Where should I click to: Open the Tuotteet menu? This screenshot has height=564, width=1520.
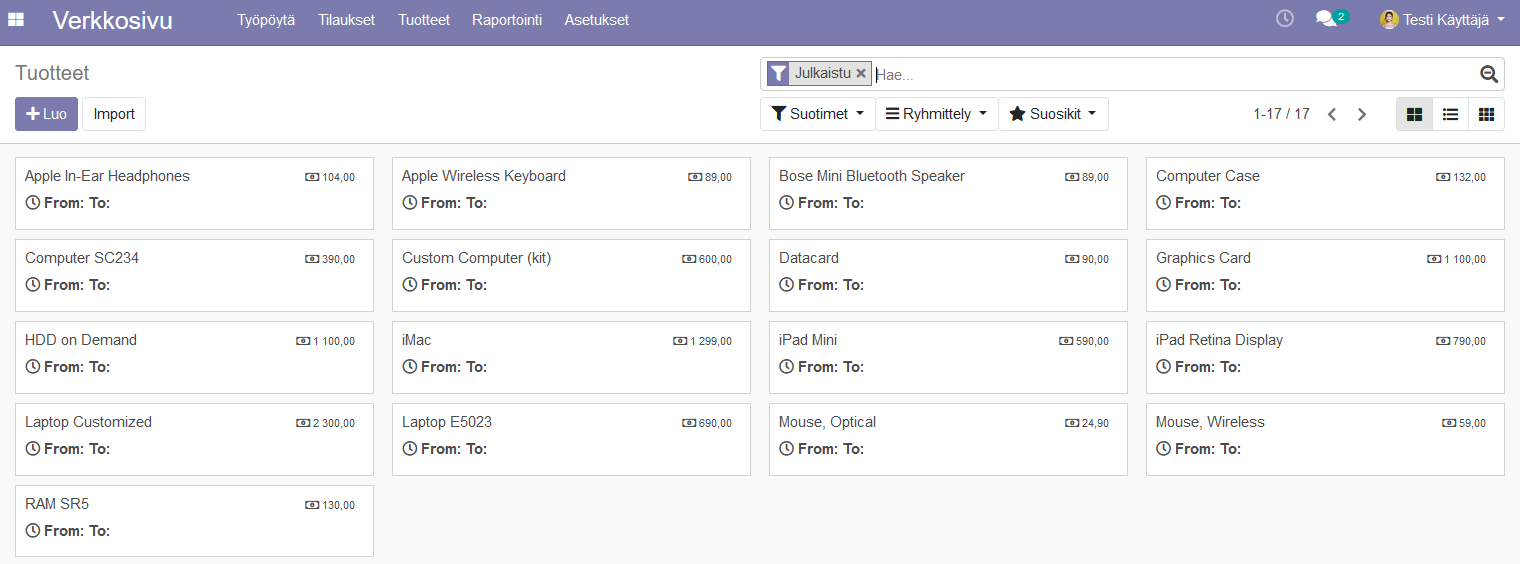(x=424, y=19)
